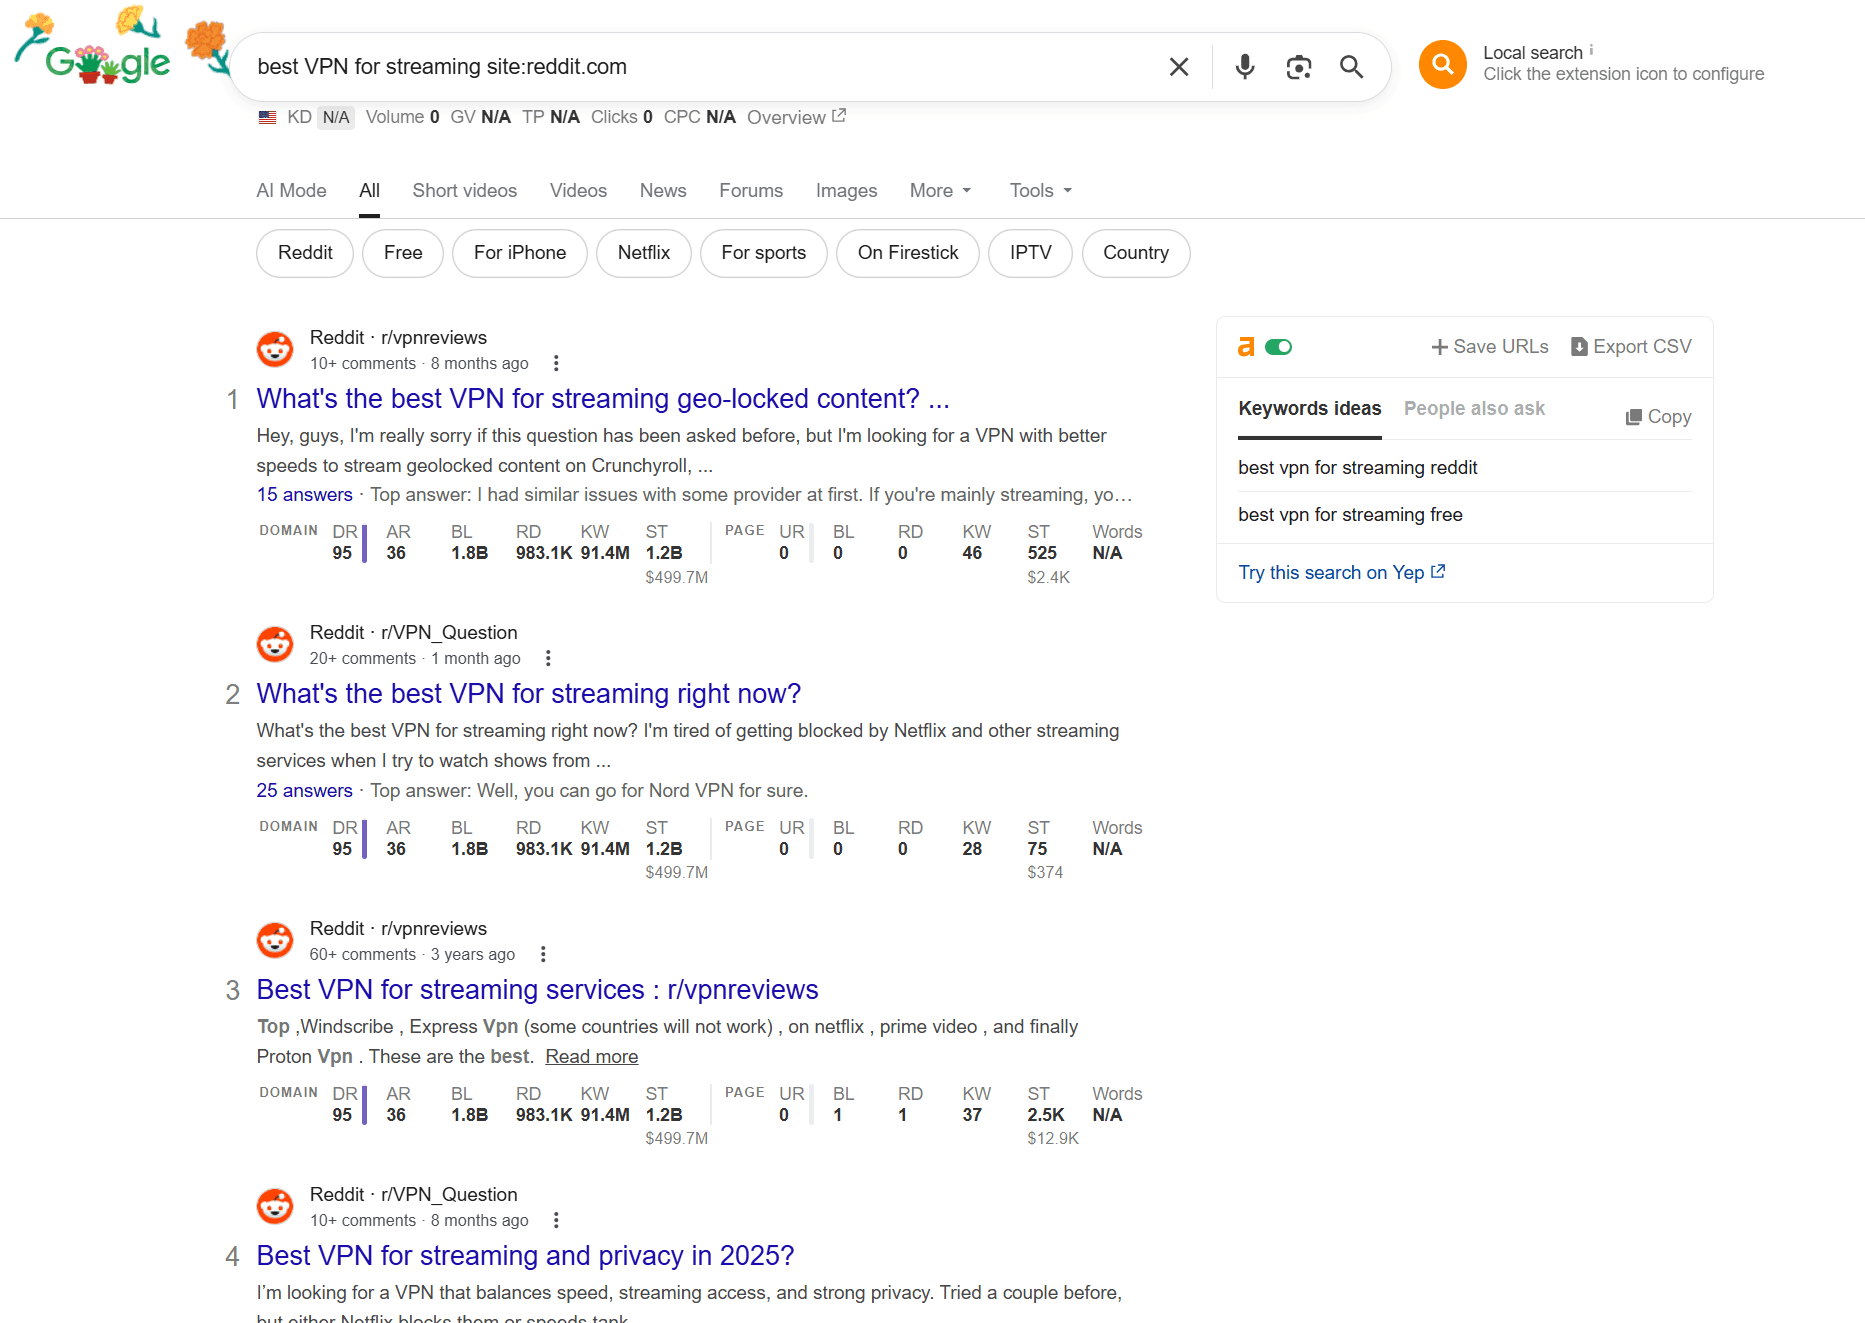Open 'streaming and privacy in 2025' result

point(525,1256)
